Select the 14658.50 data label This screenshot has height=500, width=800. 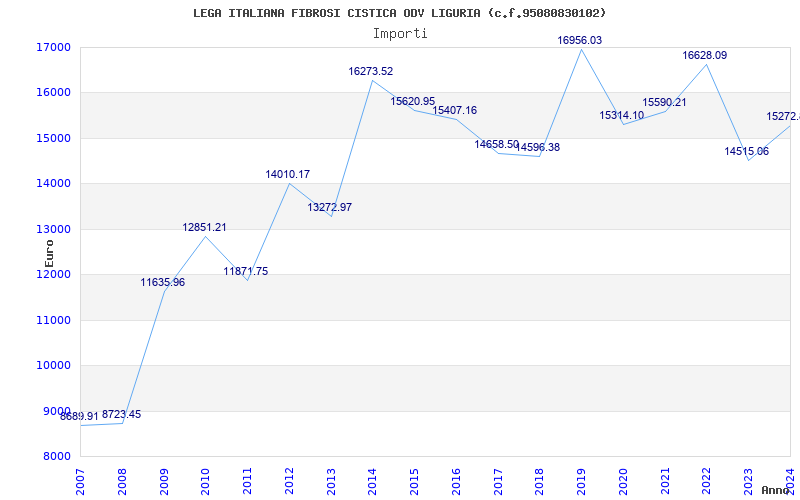tap(496, 144)
